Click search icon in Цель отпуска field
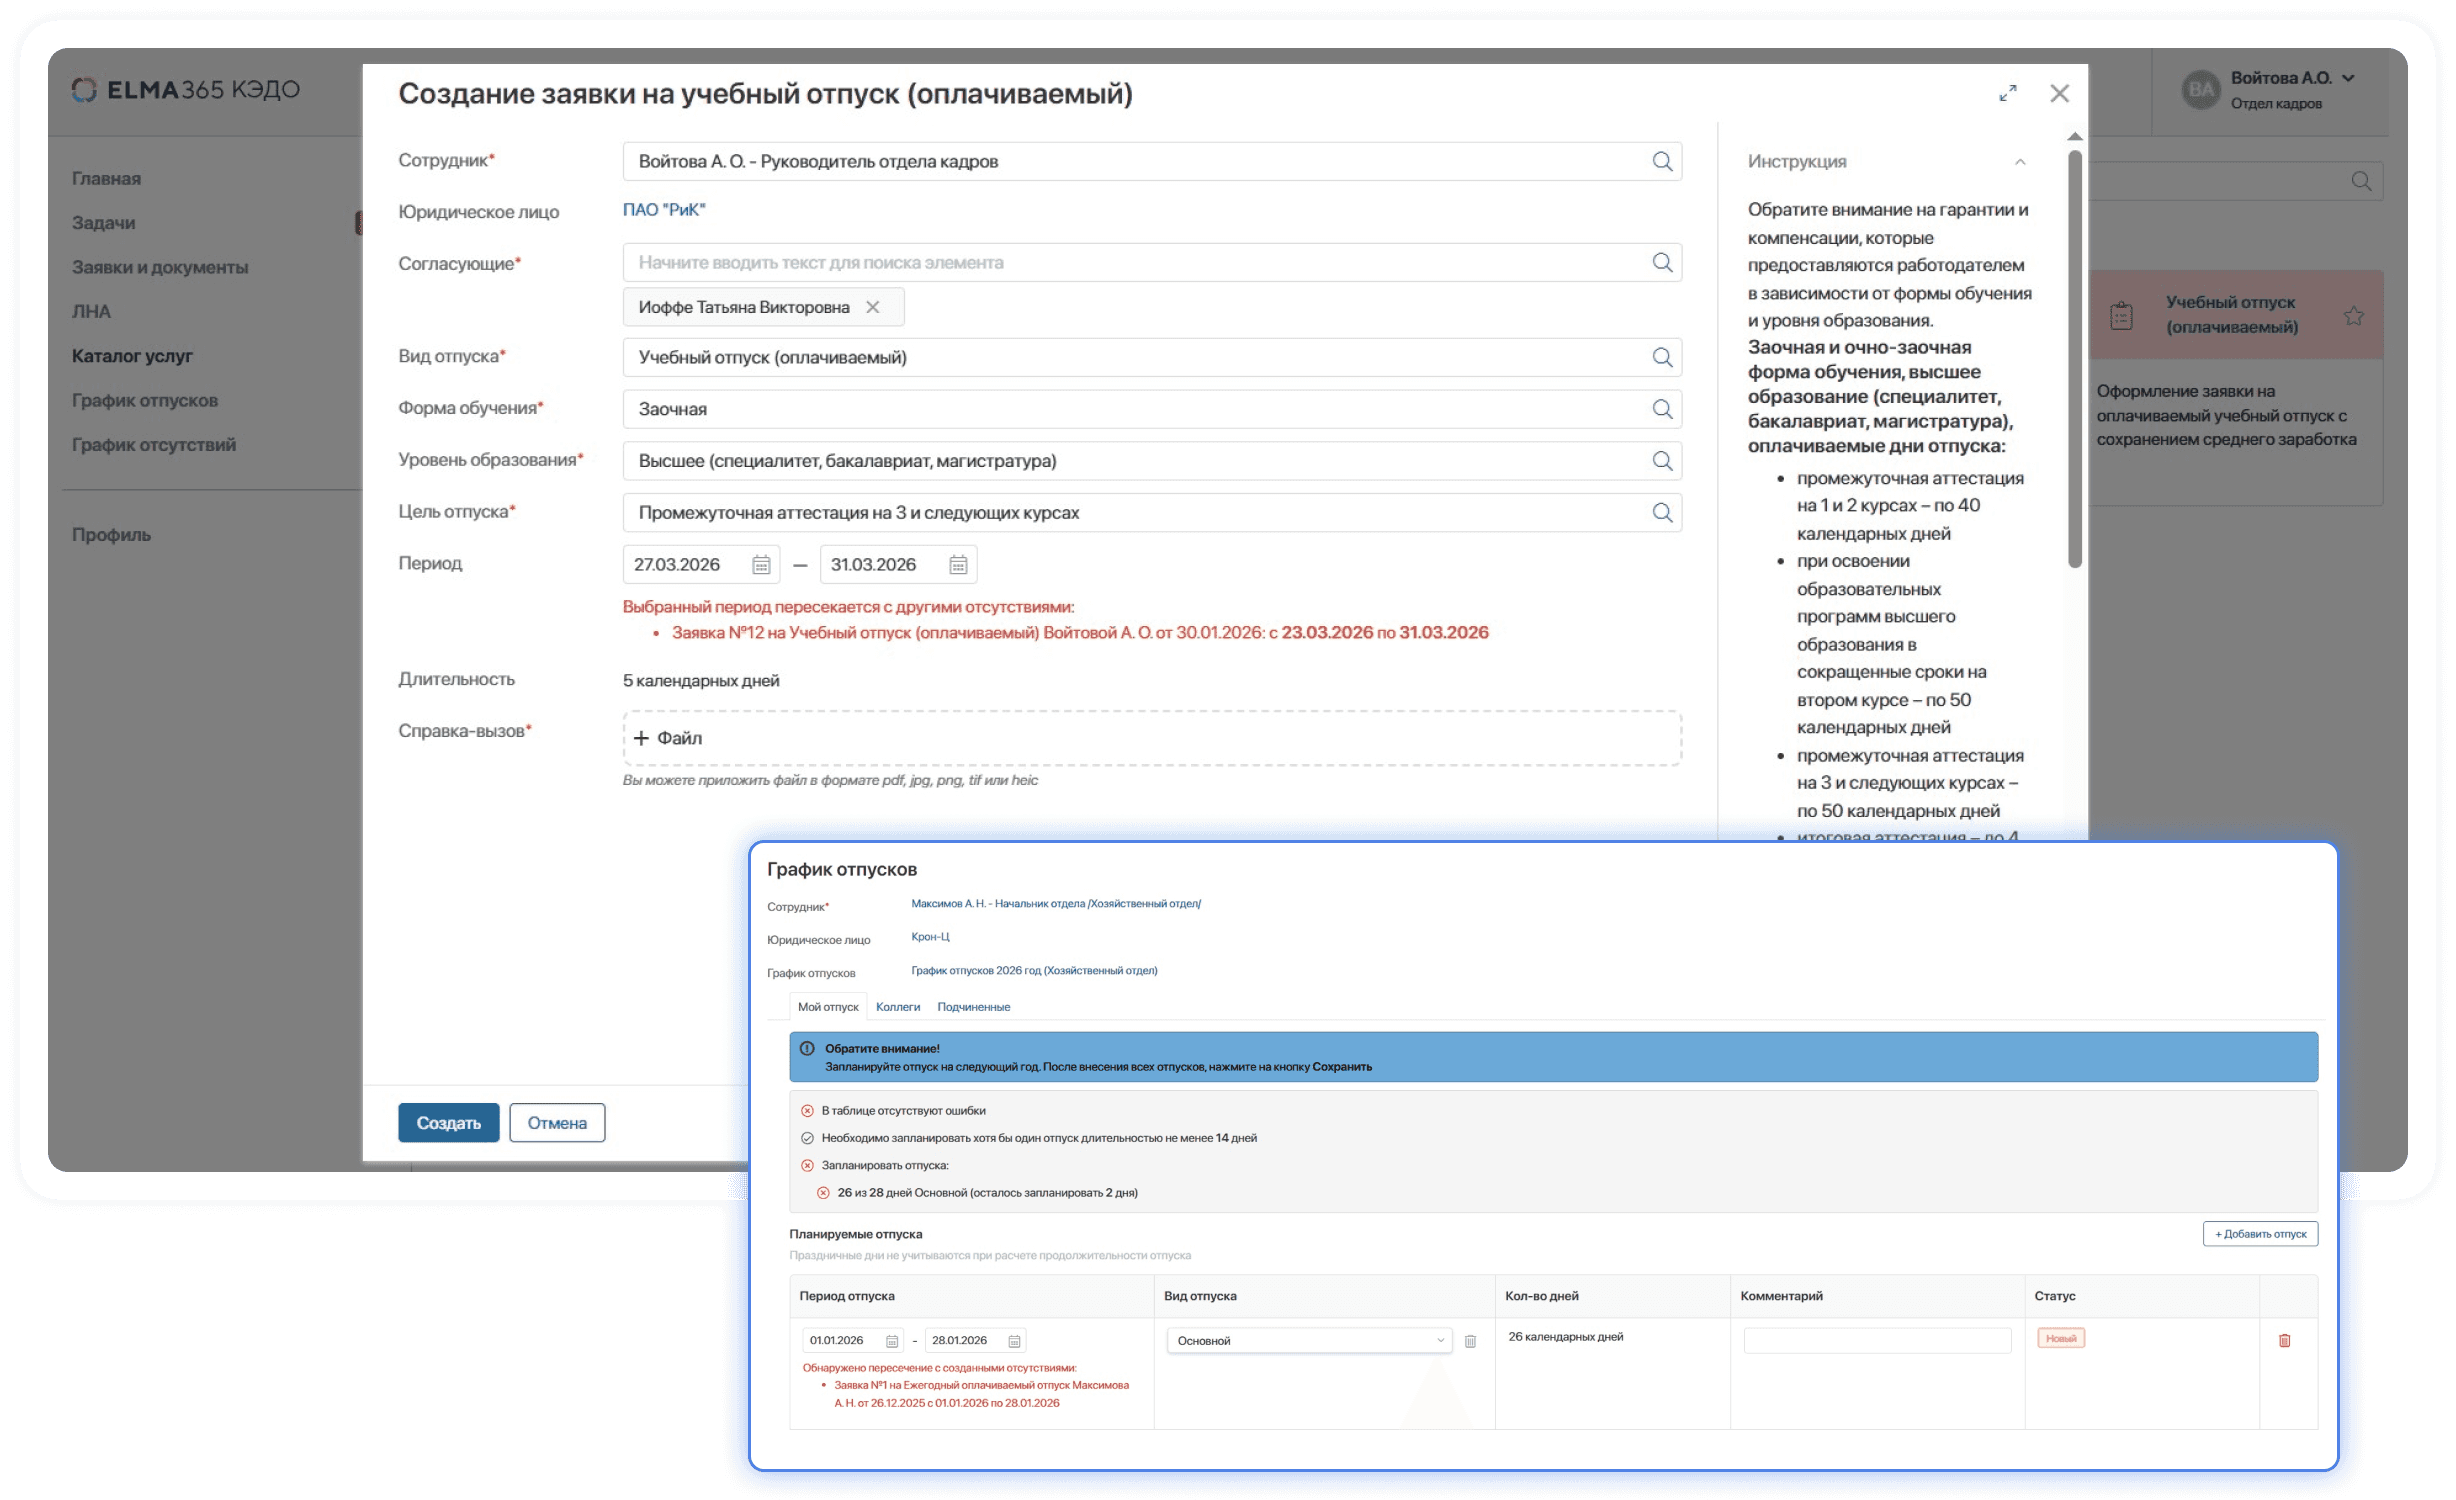This screenshot has height=1500, width=2456. click(x=1662, y=512)
